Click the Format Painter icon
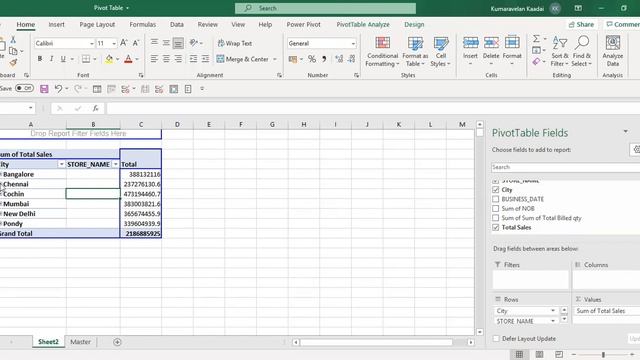The height and width of the screenshot is (360, 640). (x=13, y=62)
